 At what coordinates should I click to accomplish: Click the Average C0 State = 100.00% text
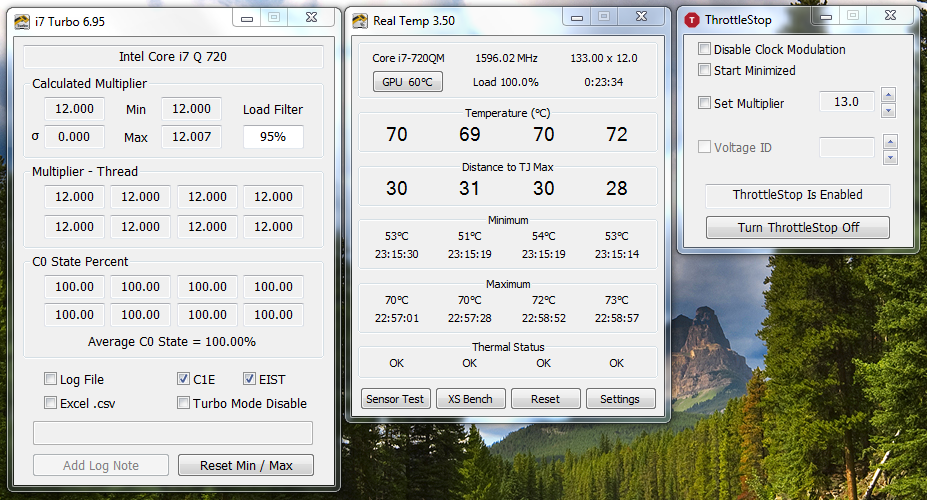click(x=172, y=342)
